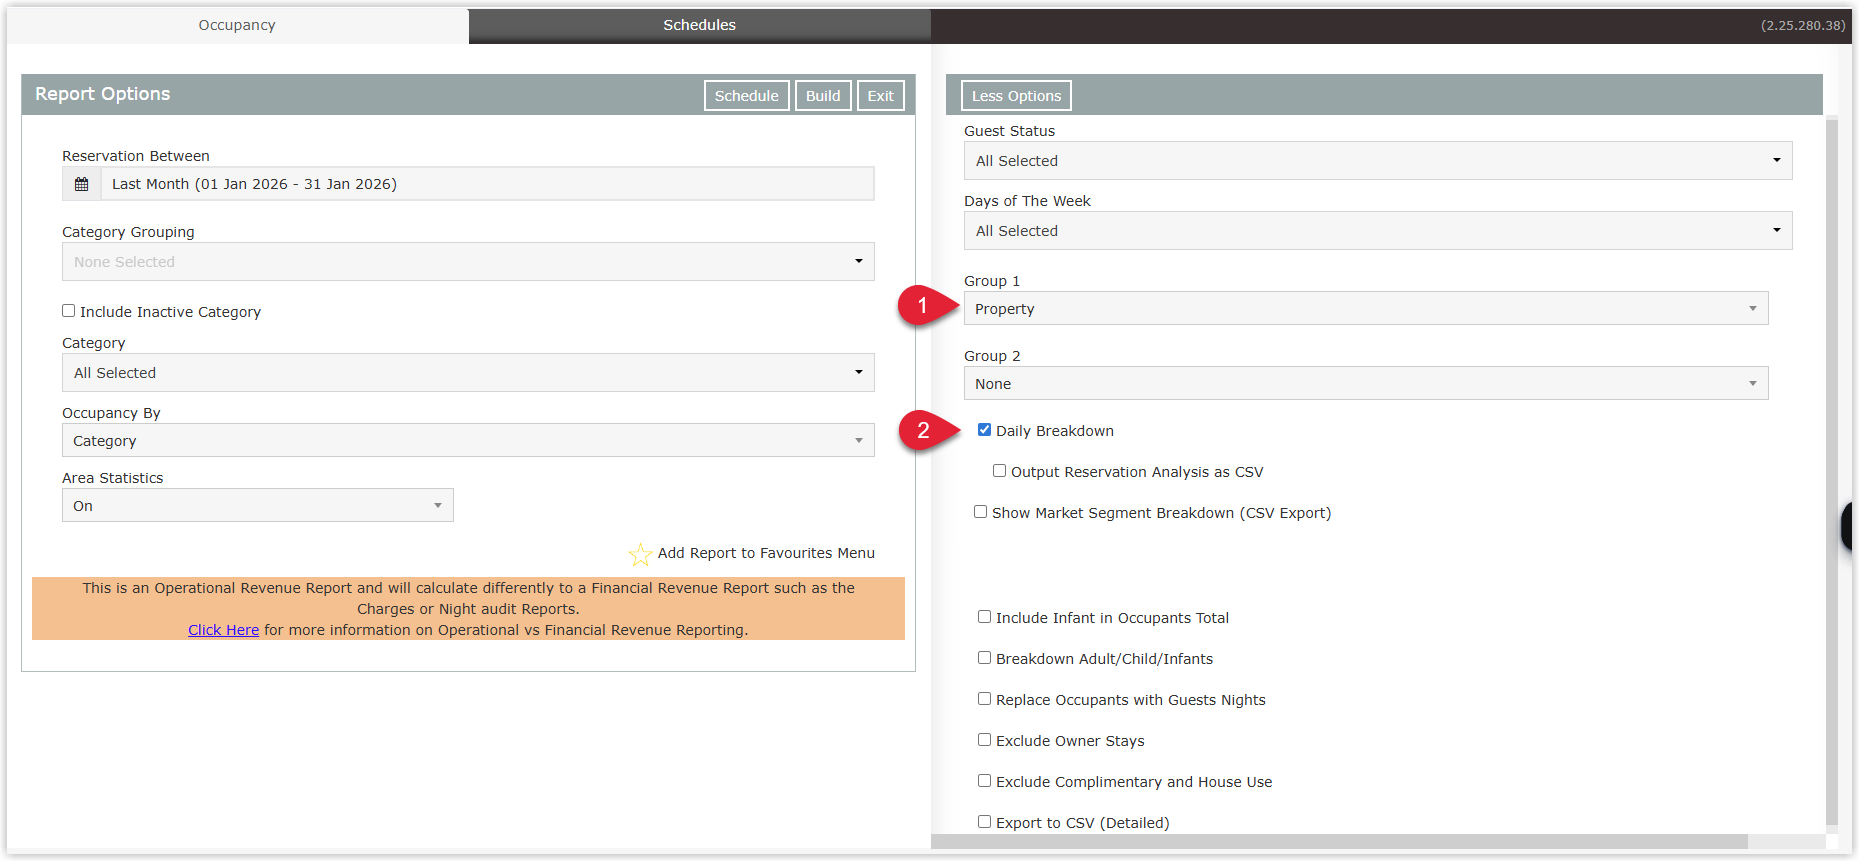This screenshot has height=862, width=1860.
Task: Open the Guest Status dropdown
Action: [x=1377, y=161]
